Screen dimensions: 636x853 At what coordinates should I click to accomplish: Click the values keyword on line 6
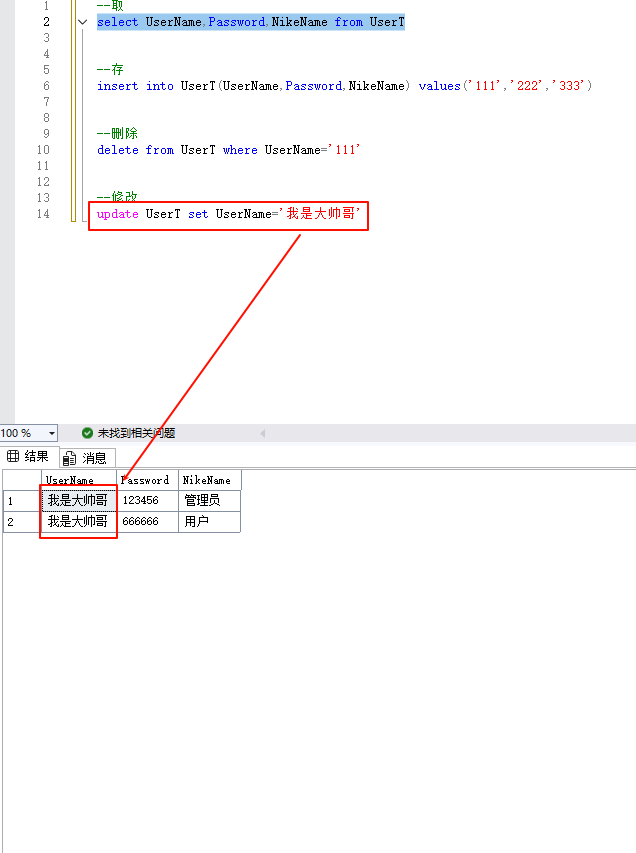click(440, 86)
